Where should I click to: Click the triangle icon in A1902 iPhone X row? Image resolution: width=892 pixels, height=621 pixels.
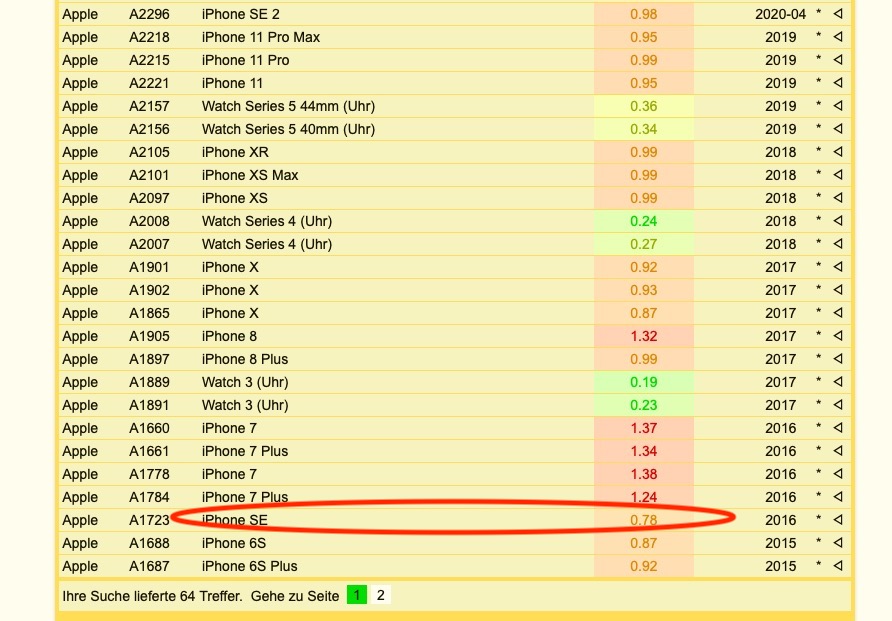click(x=838, y=289)
